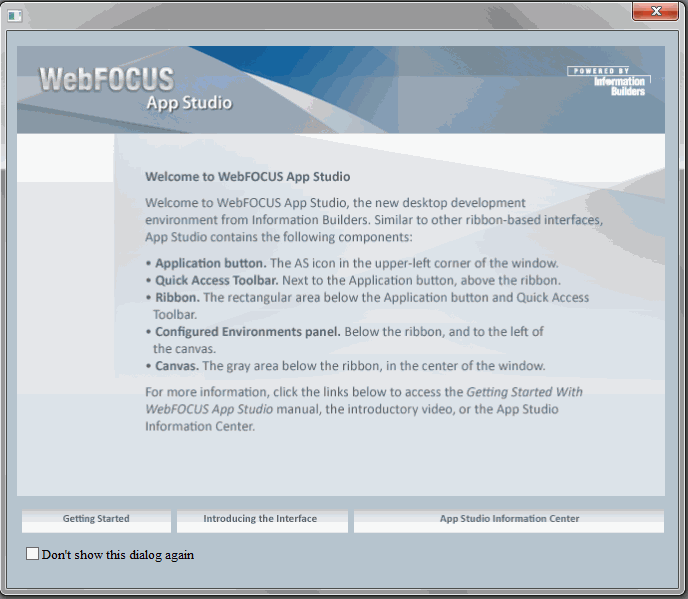The image size is (688, 599).
Task: Enable Don't show this dialog again
Action: pos(32,554)
